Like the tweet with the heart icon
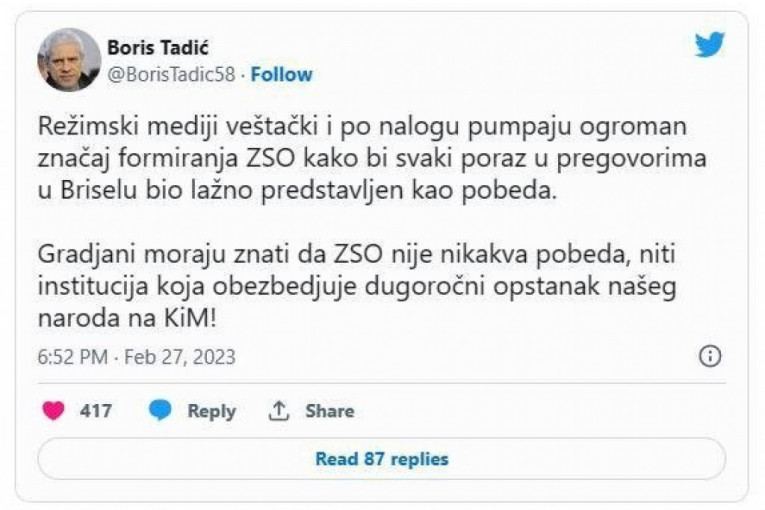765x510 pixels. tap(53, 411)
